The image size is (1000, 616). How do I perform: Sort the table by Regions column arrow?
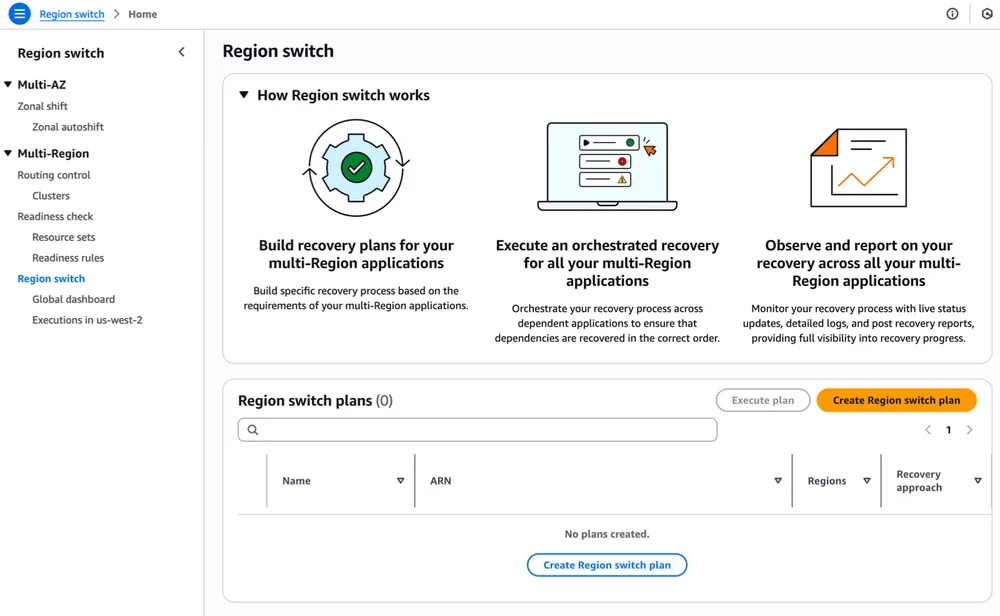point(867,481)
